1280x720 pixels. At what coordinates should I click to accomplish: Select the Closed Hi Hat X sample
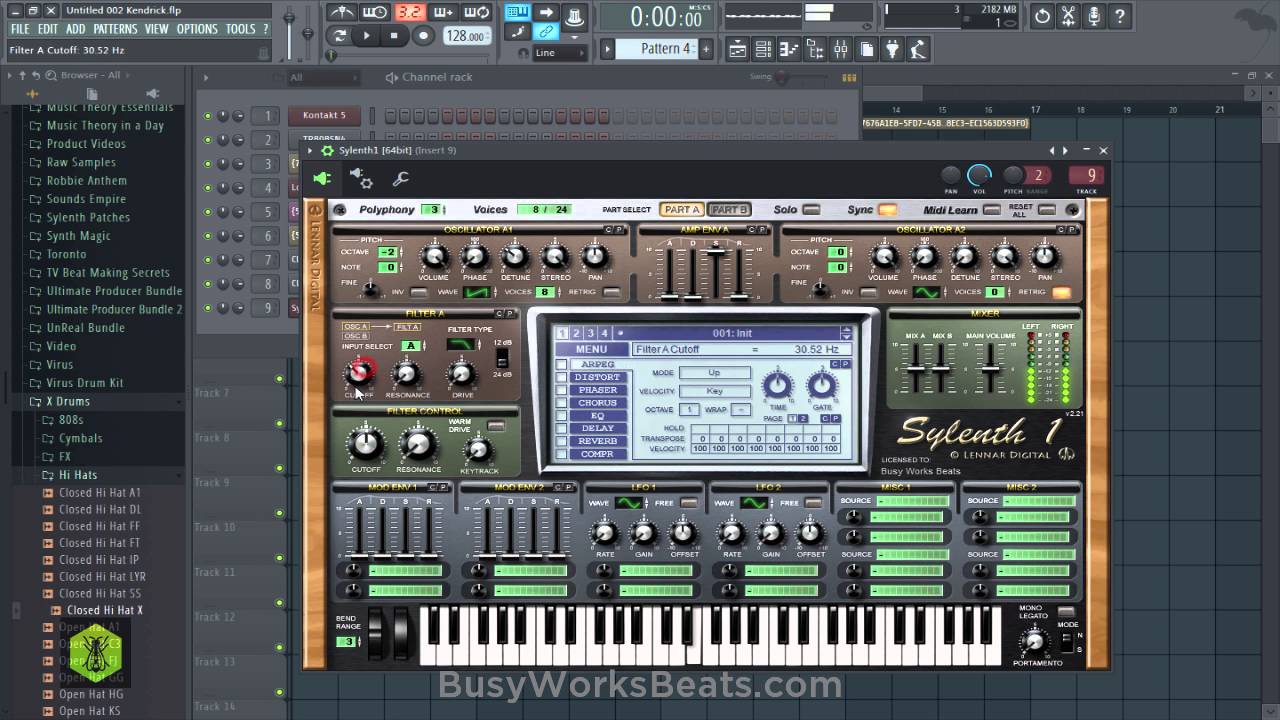[104, 610]
